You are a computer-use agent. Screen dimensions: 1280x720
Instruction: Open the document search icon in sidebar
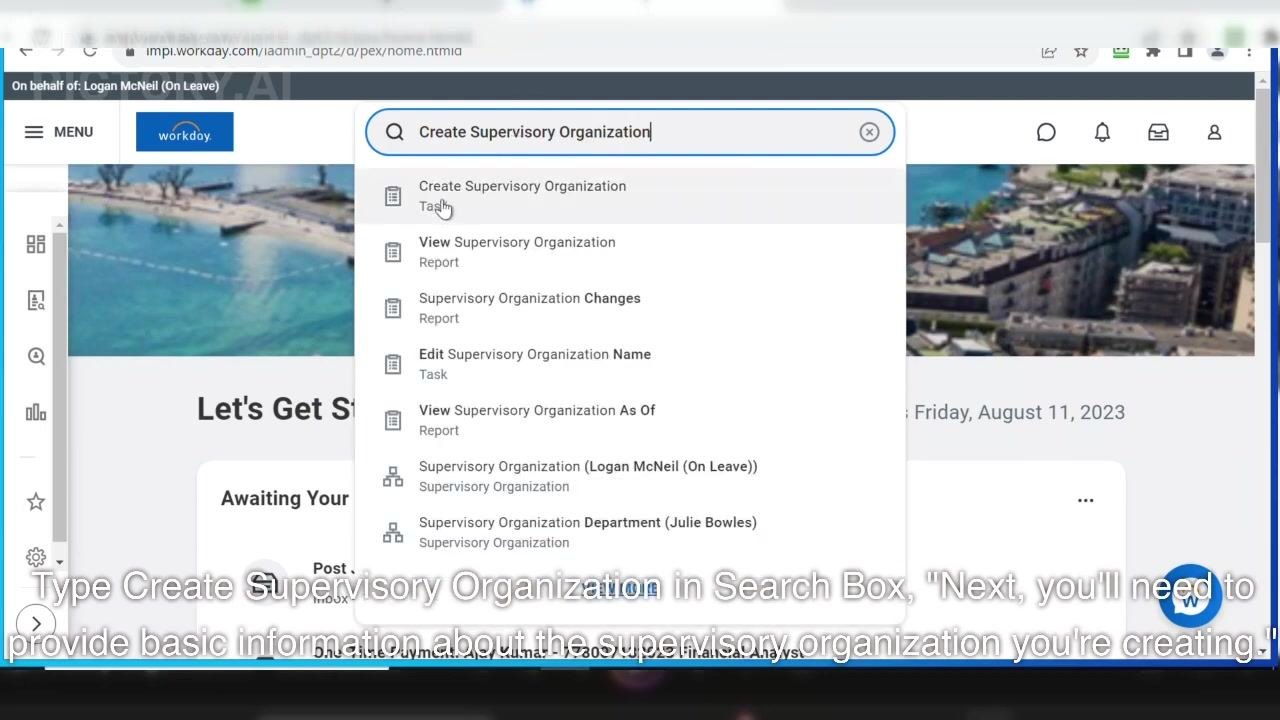pos(36,300)
